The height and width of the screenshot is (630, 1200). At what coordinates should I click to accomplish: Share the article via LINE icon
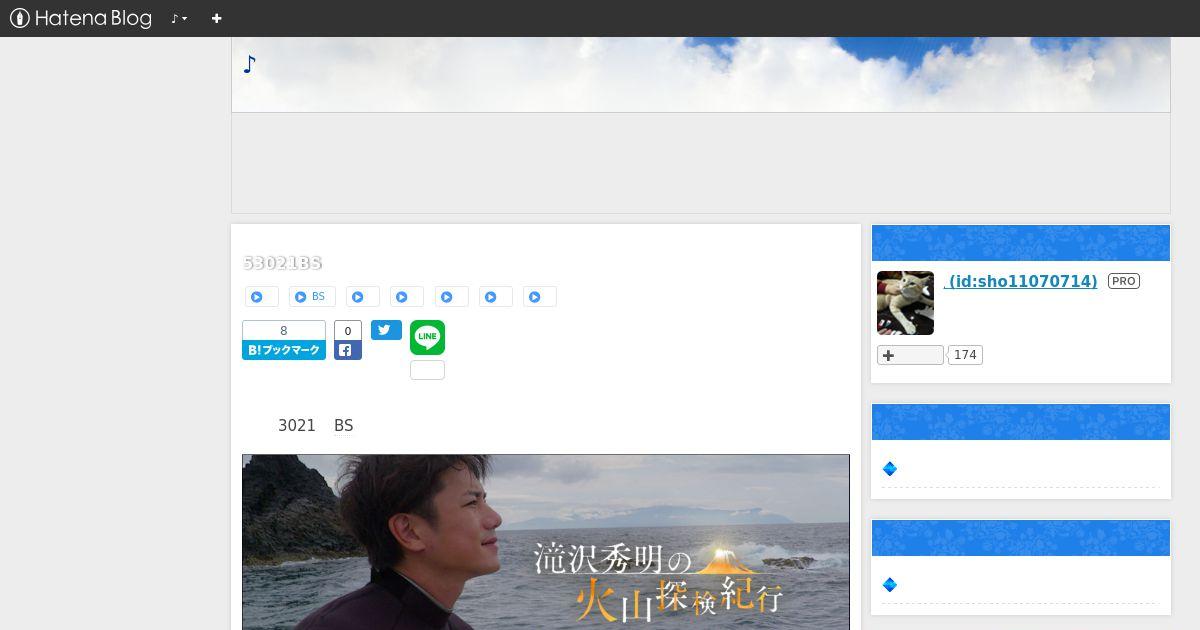[427, 337]
